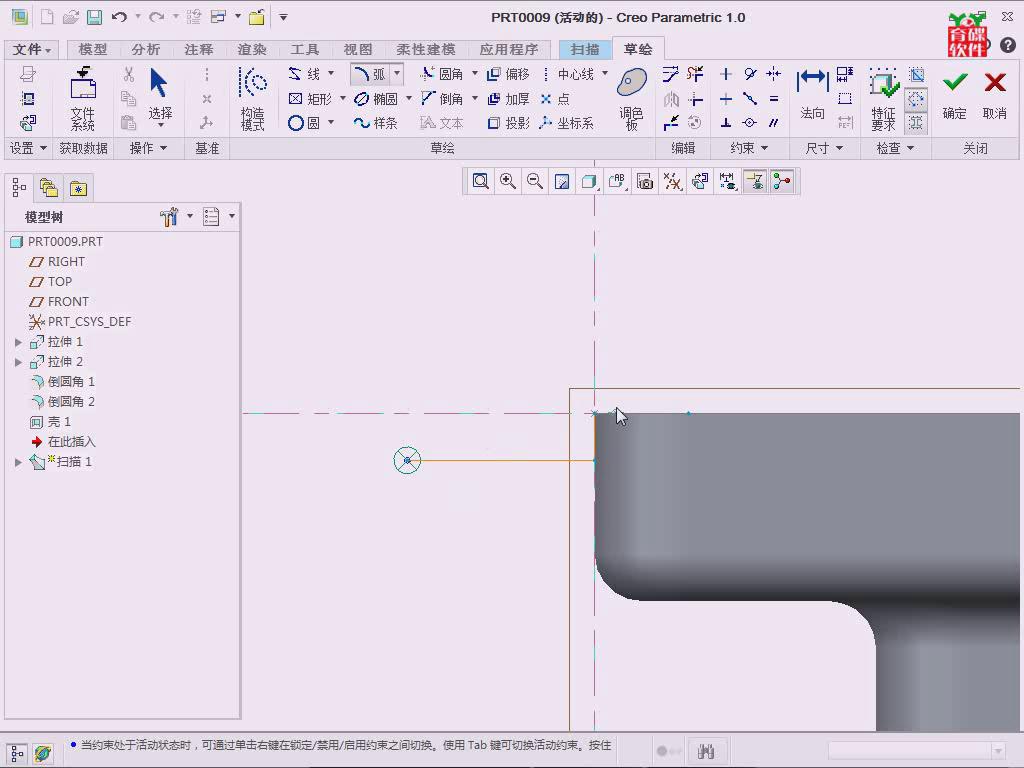Open the 检查 group dropdown
1024x768 pixels.
[x=895, y=148]
